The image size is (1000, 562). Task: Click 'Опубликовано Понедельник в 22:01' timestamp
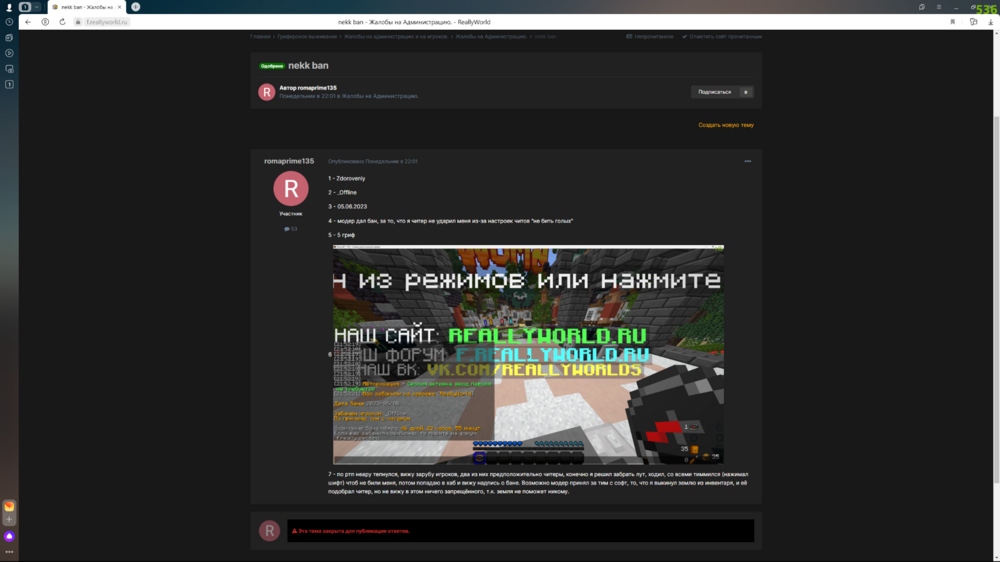pyautogui.click(x=373, y=161)
